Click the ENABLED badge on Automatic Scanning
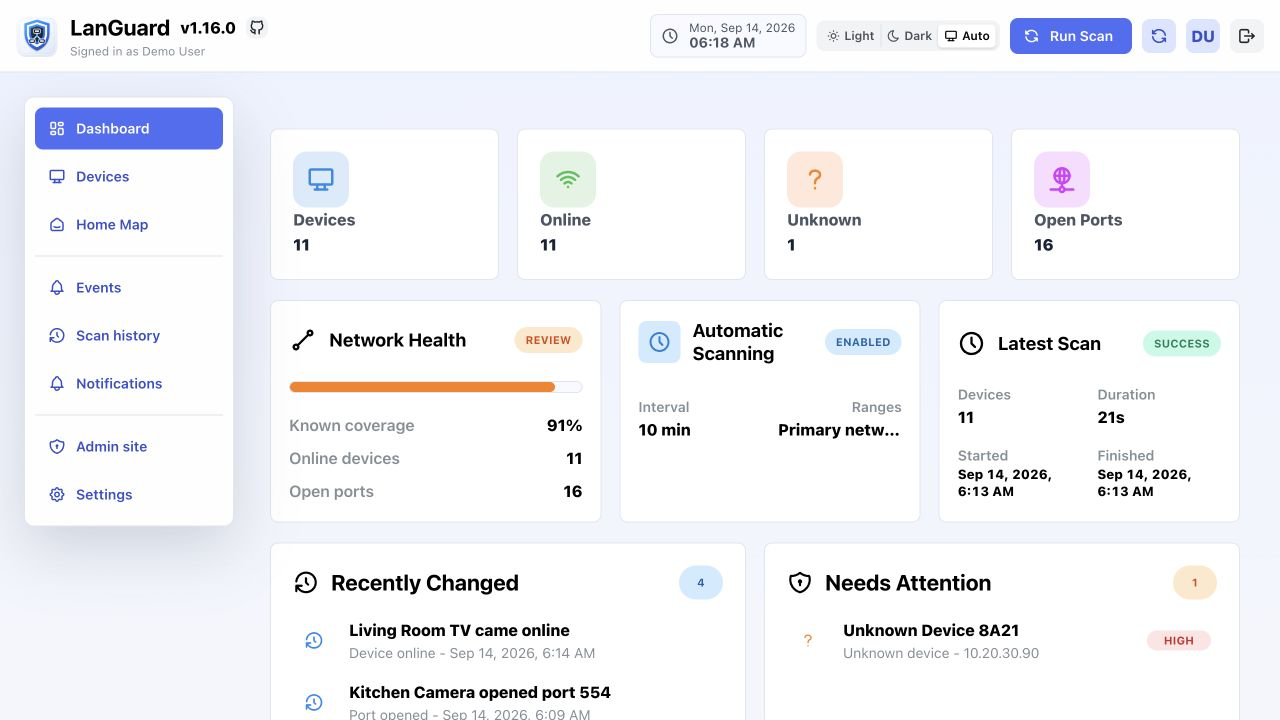The height and width of the screenshot is (720, 1280). pyautogui.click(x=863, y=342)
